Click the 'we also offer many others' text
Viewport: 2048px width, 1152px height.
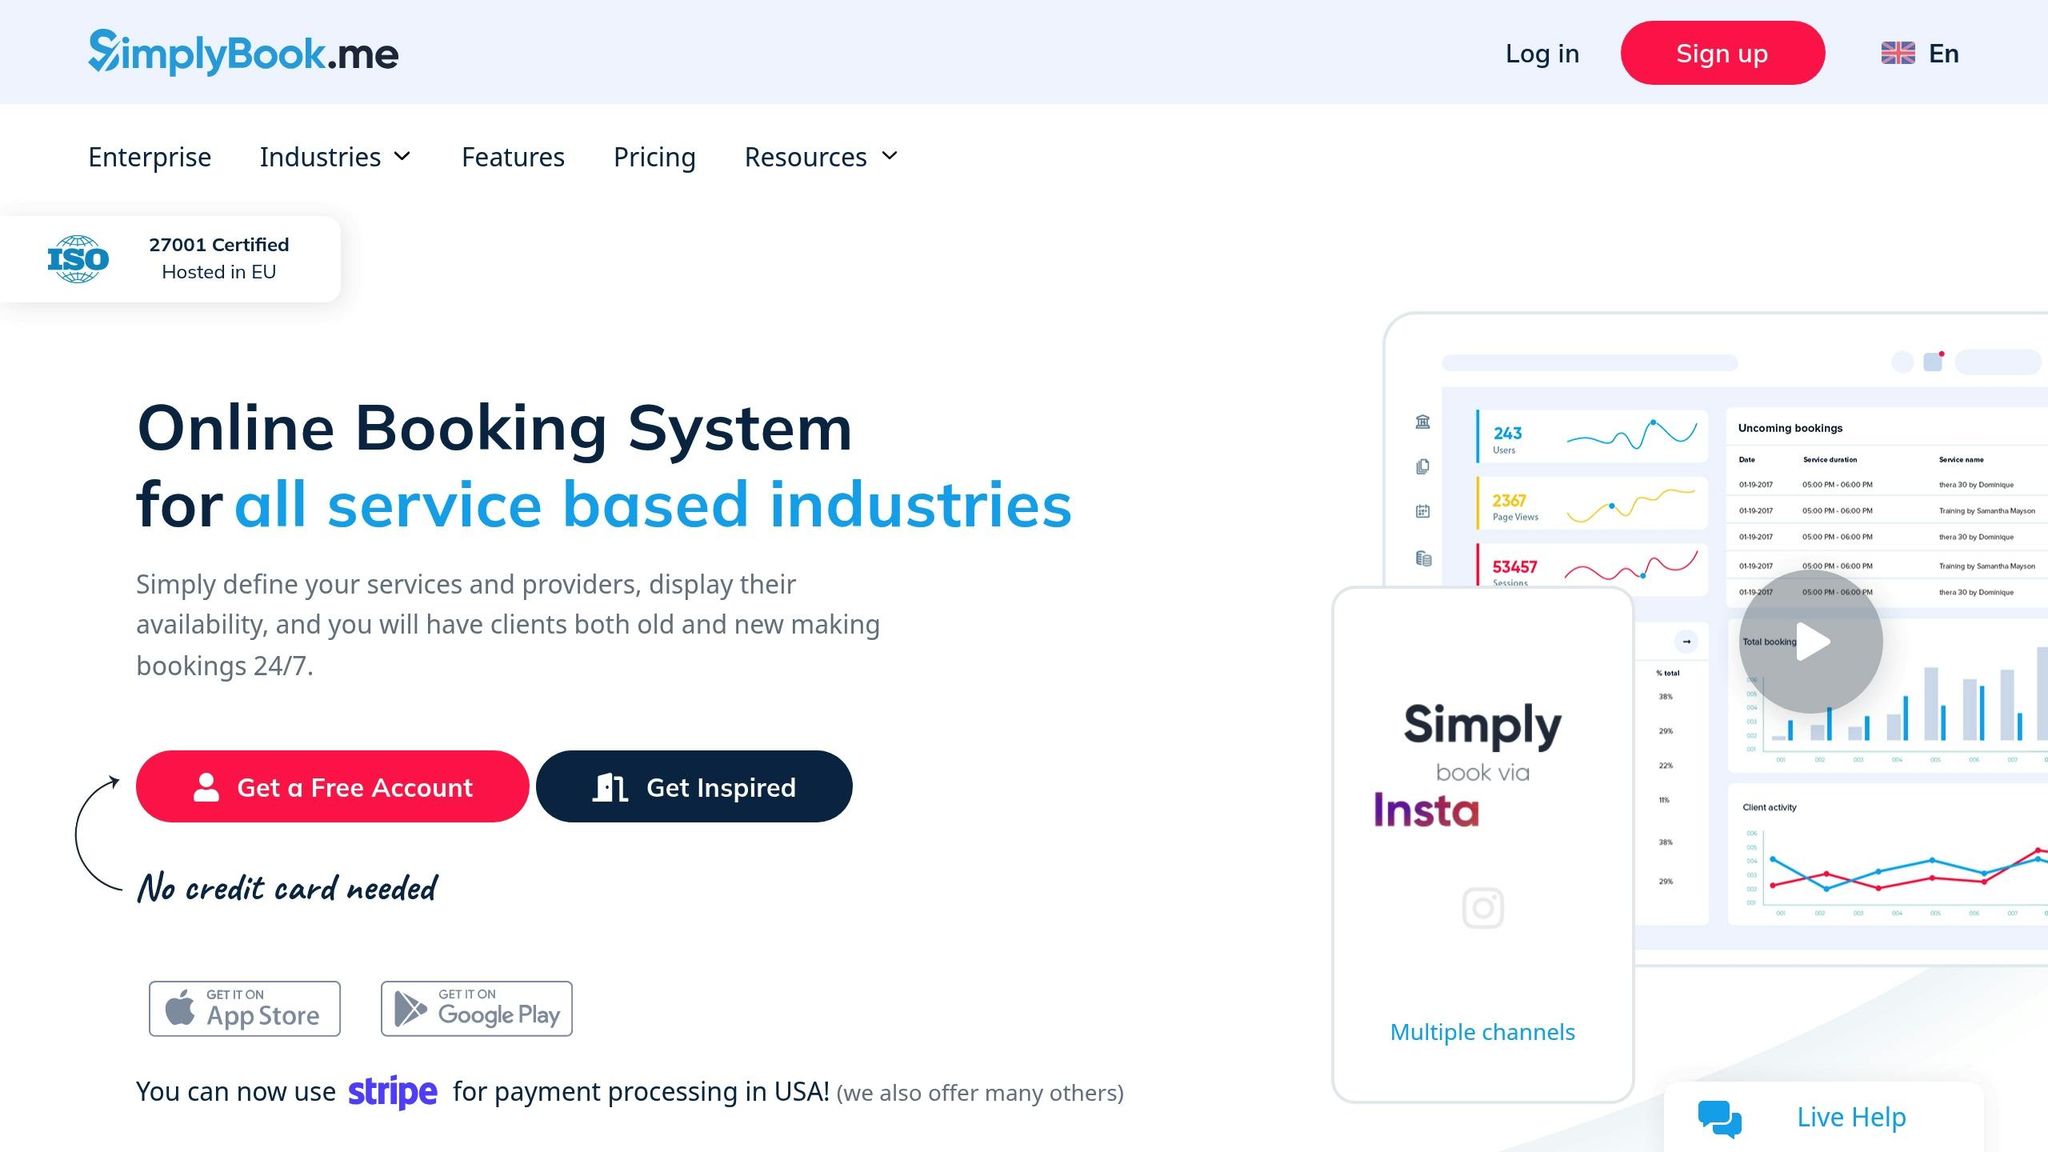(980, 1093)
